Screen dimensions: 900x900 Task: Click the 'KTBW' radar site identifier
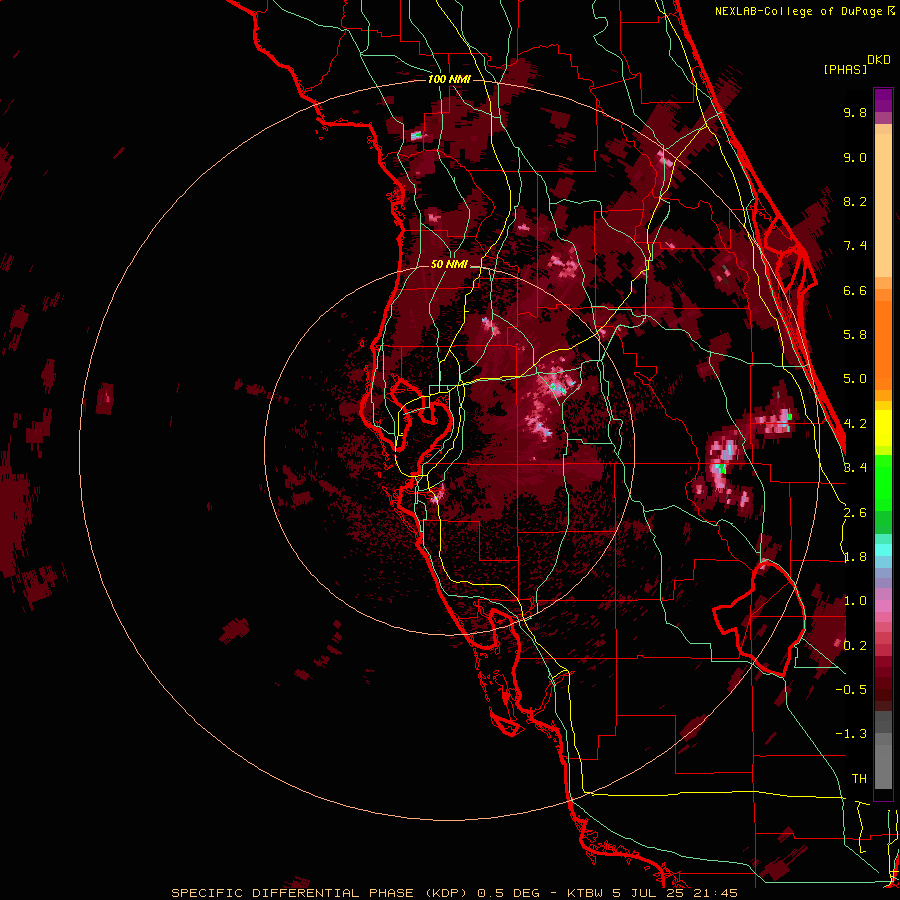[585, 893]
